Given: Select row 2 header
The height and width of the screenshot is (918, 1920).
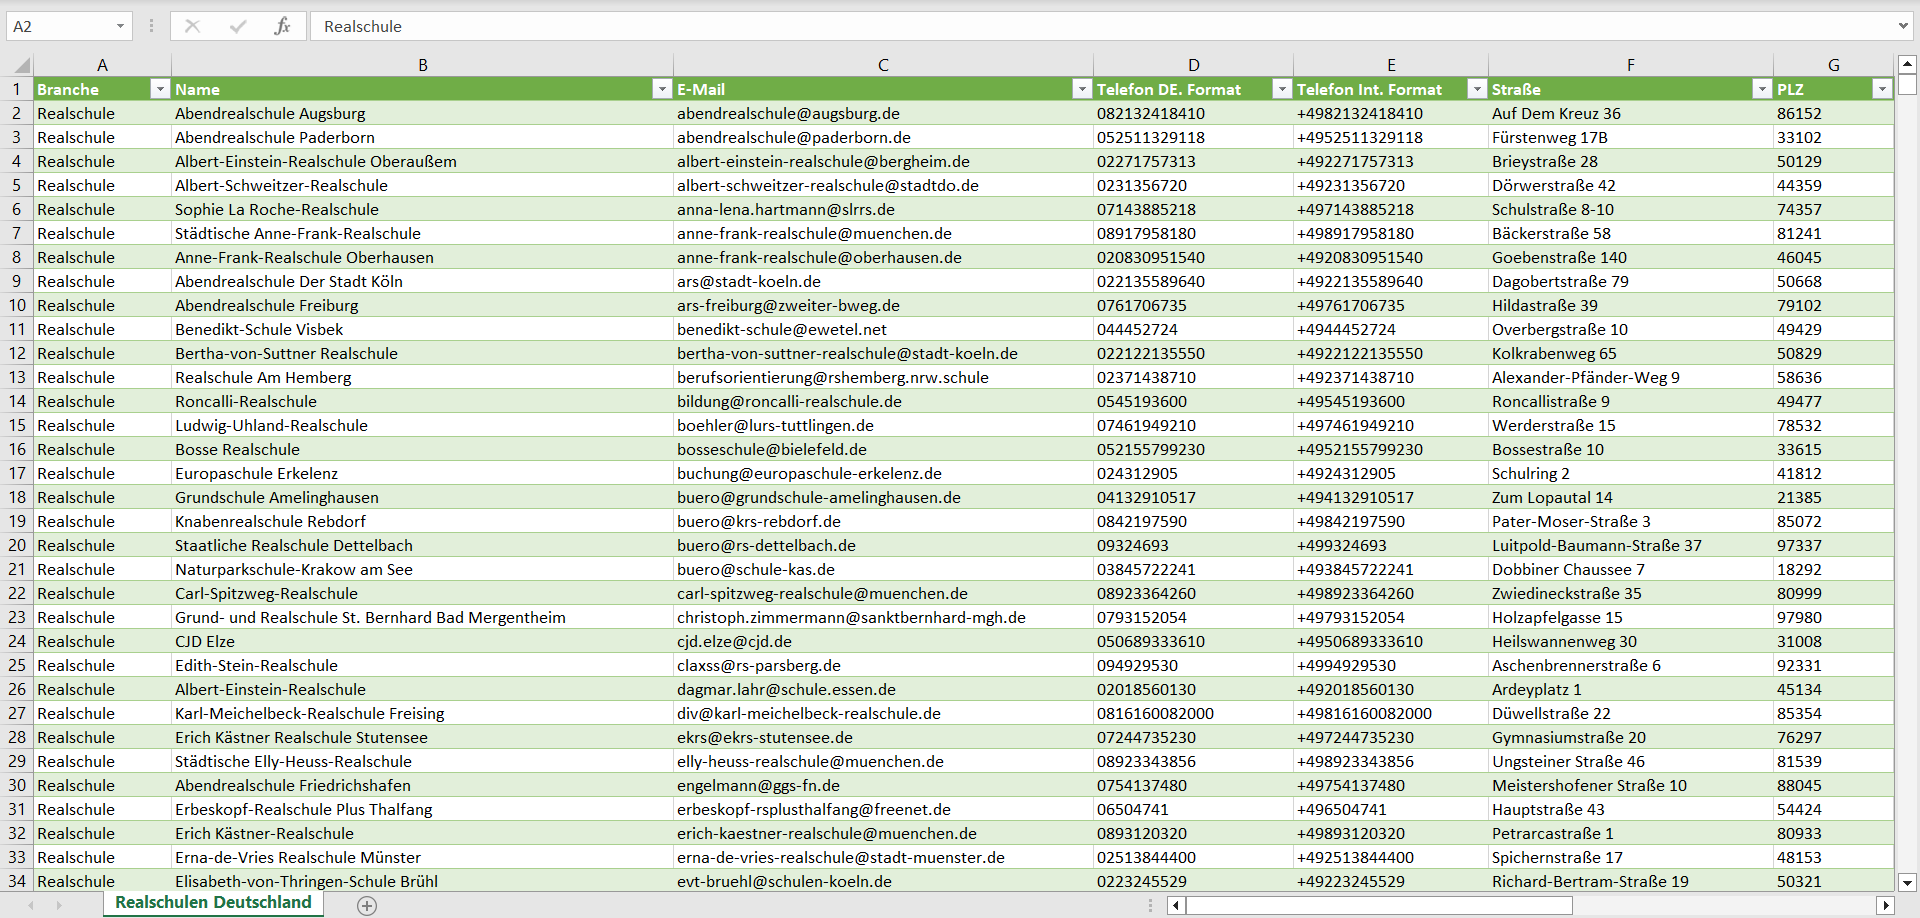Looking at the screenshot, I should point(17,113).
